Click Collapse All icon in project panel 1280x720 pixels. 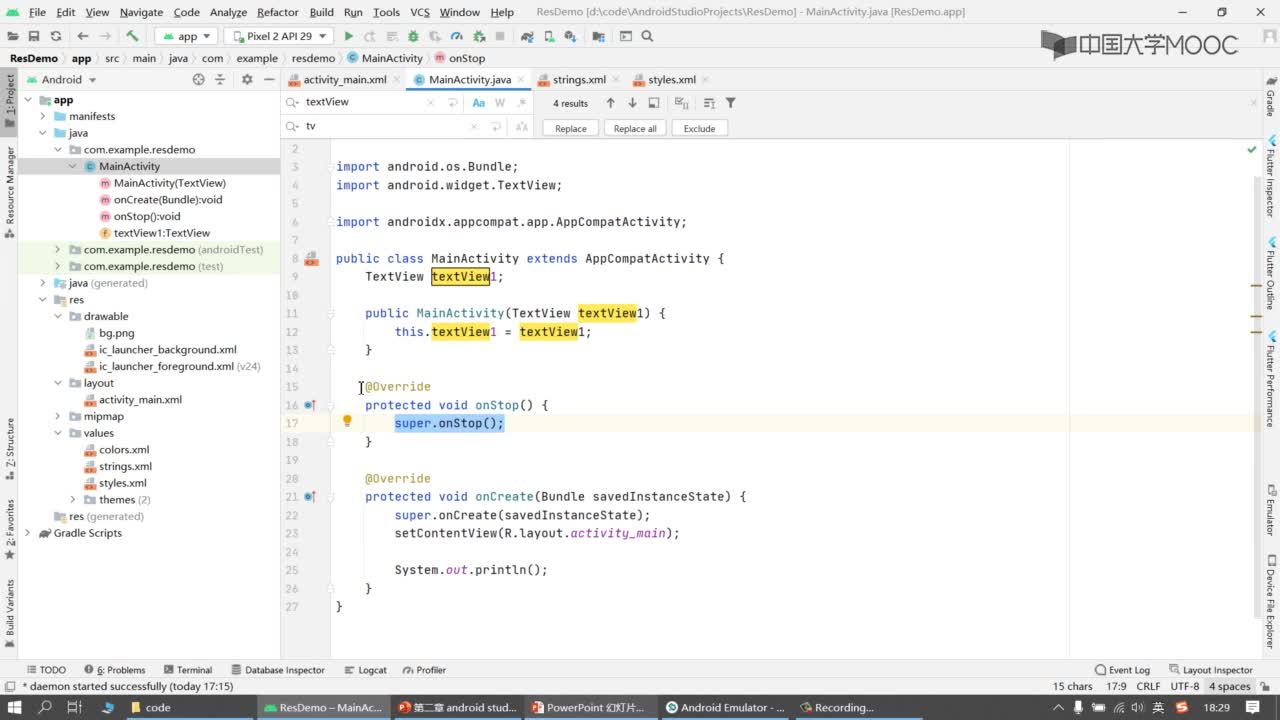[222, 79]
